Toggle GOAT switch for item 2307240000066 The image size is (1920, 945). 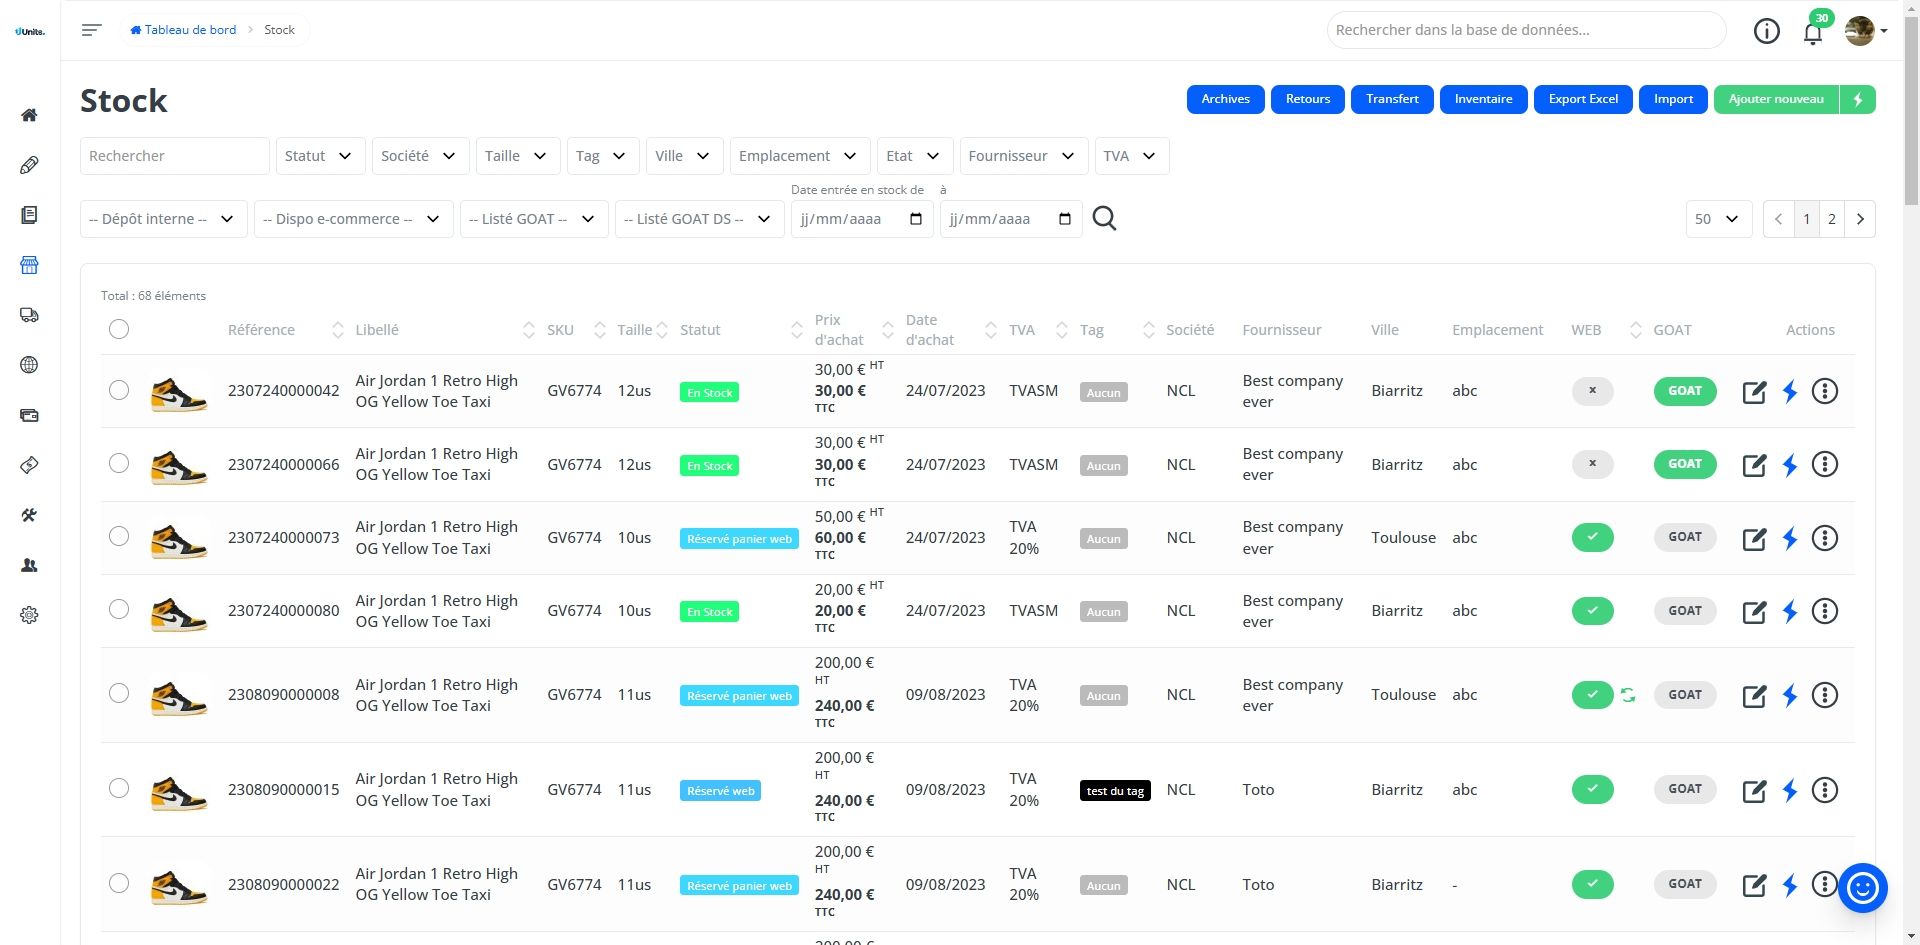(1685, 464)
